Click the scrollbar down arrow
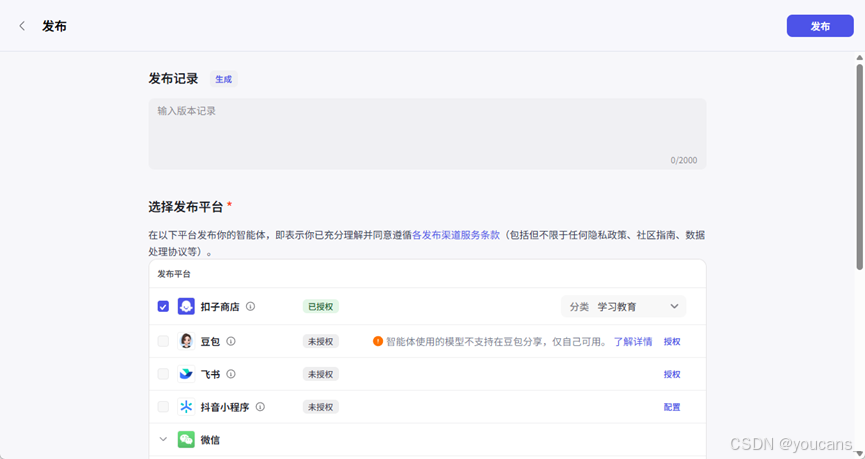Screen dimensions: 865x459 tap(859, 453)
